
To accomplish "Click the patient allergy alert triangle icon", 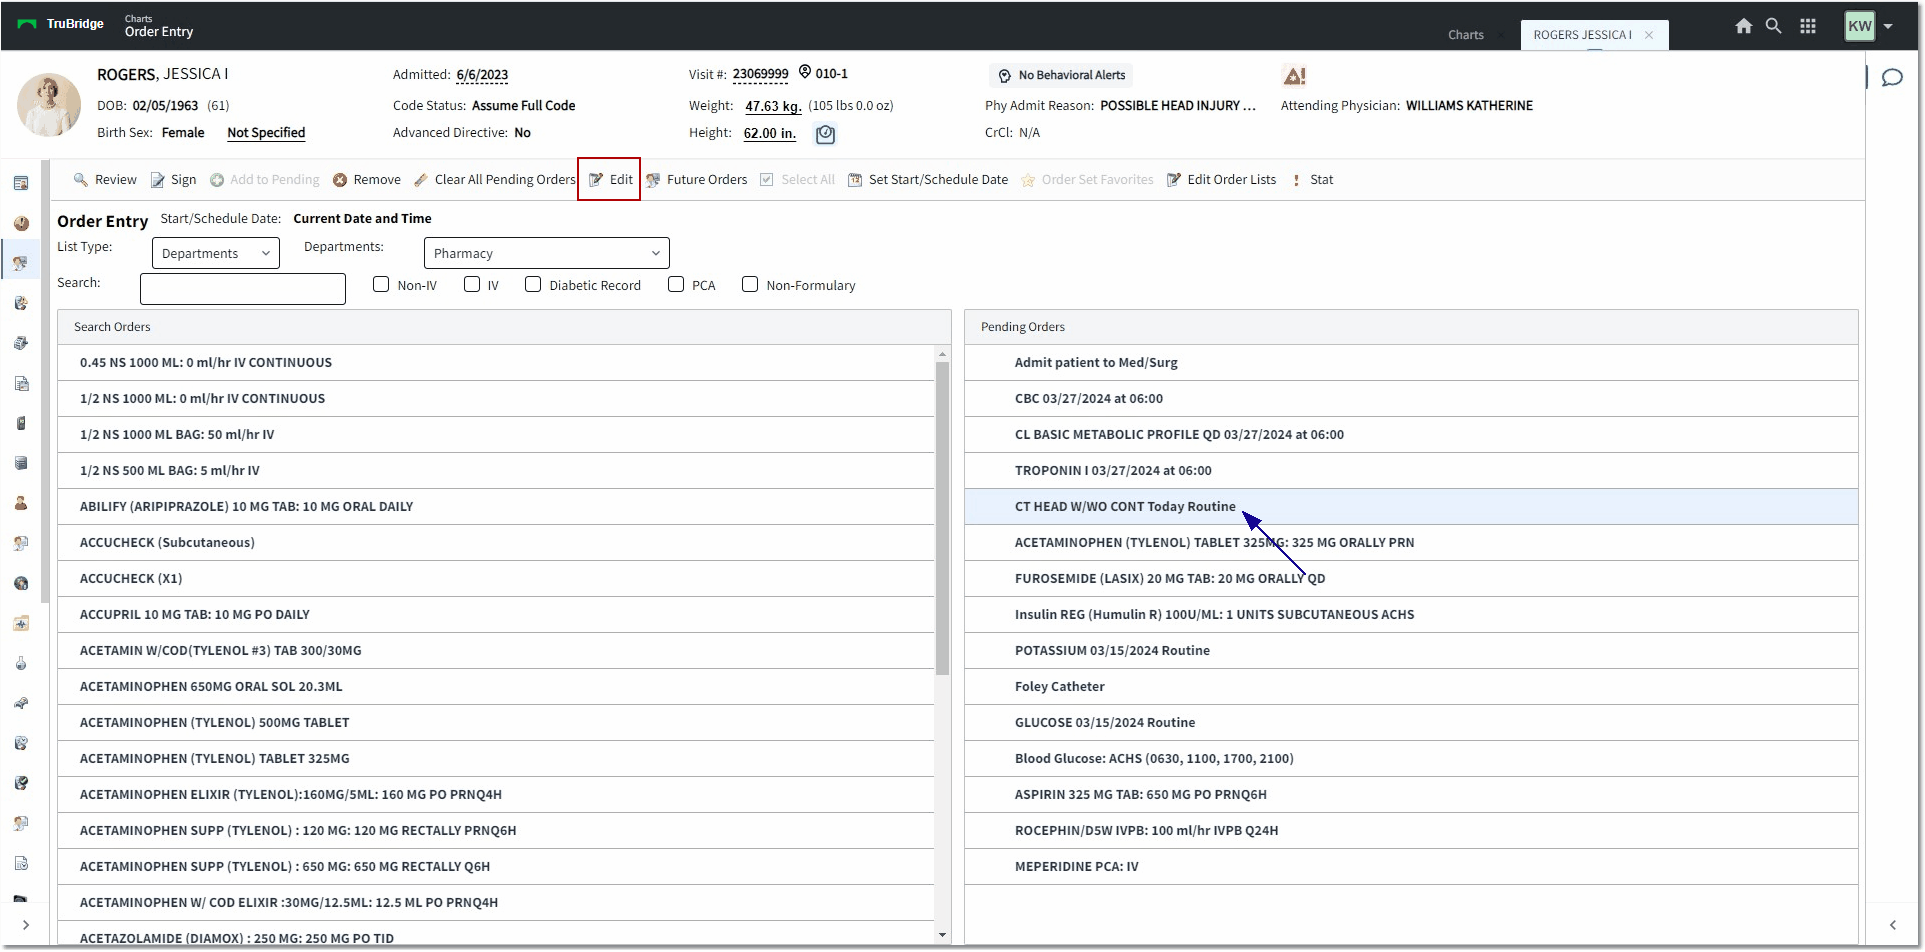I will point(1294,75).
